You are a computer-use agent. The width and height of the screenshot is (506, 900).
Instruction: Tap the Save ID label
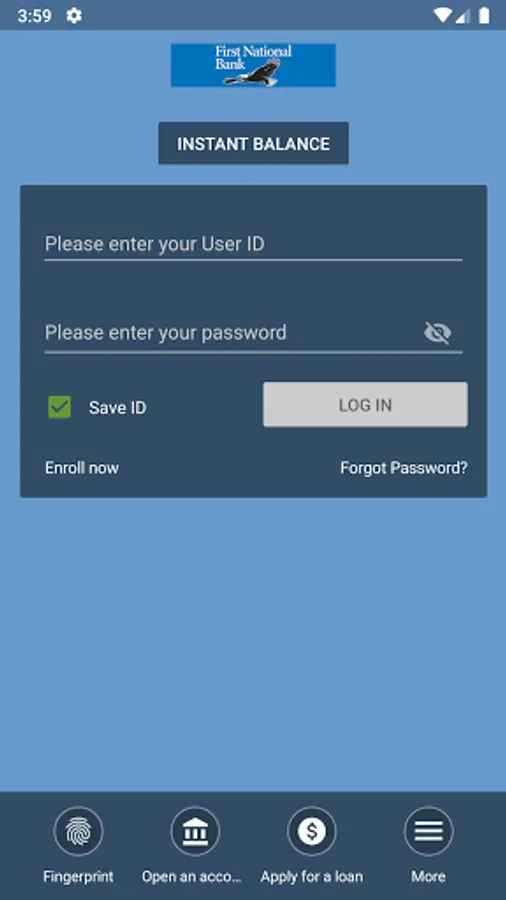click(118, 408)
